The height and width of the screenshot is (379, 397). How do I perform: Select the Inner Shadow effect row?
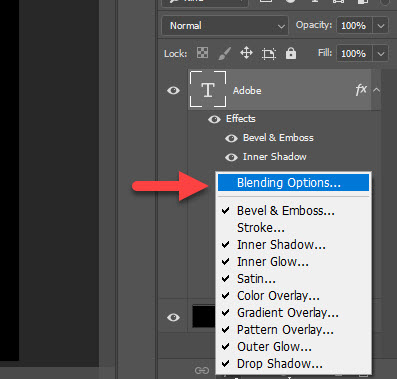[275, 157]
